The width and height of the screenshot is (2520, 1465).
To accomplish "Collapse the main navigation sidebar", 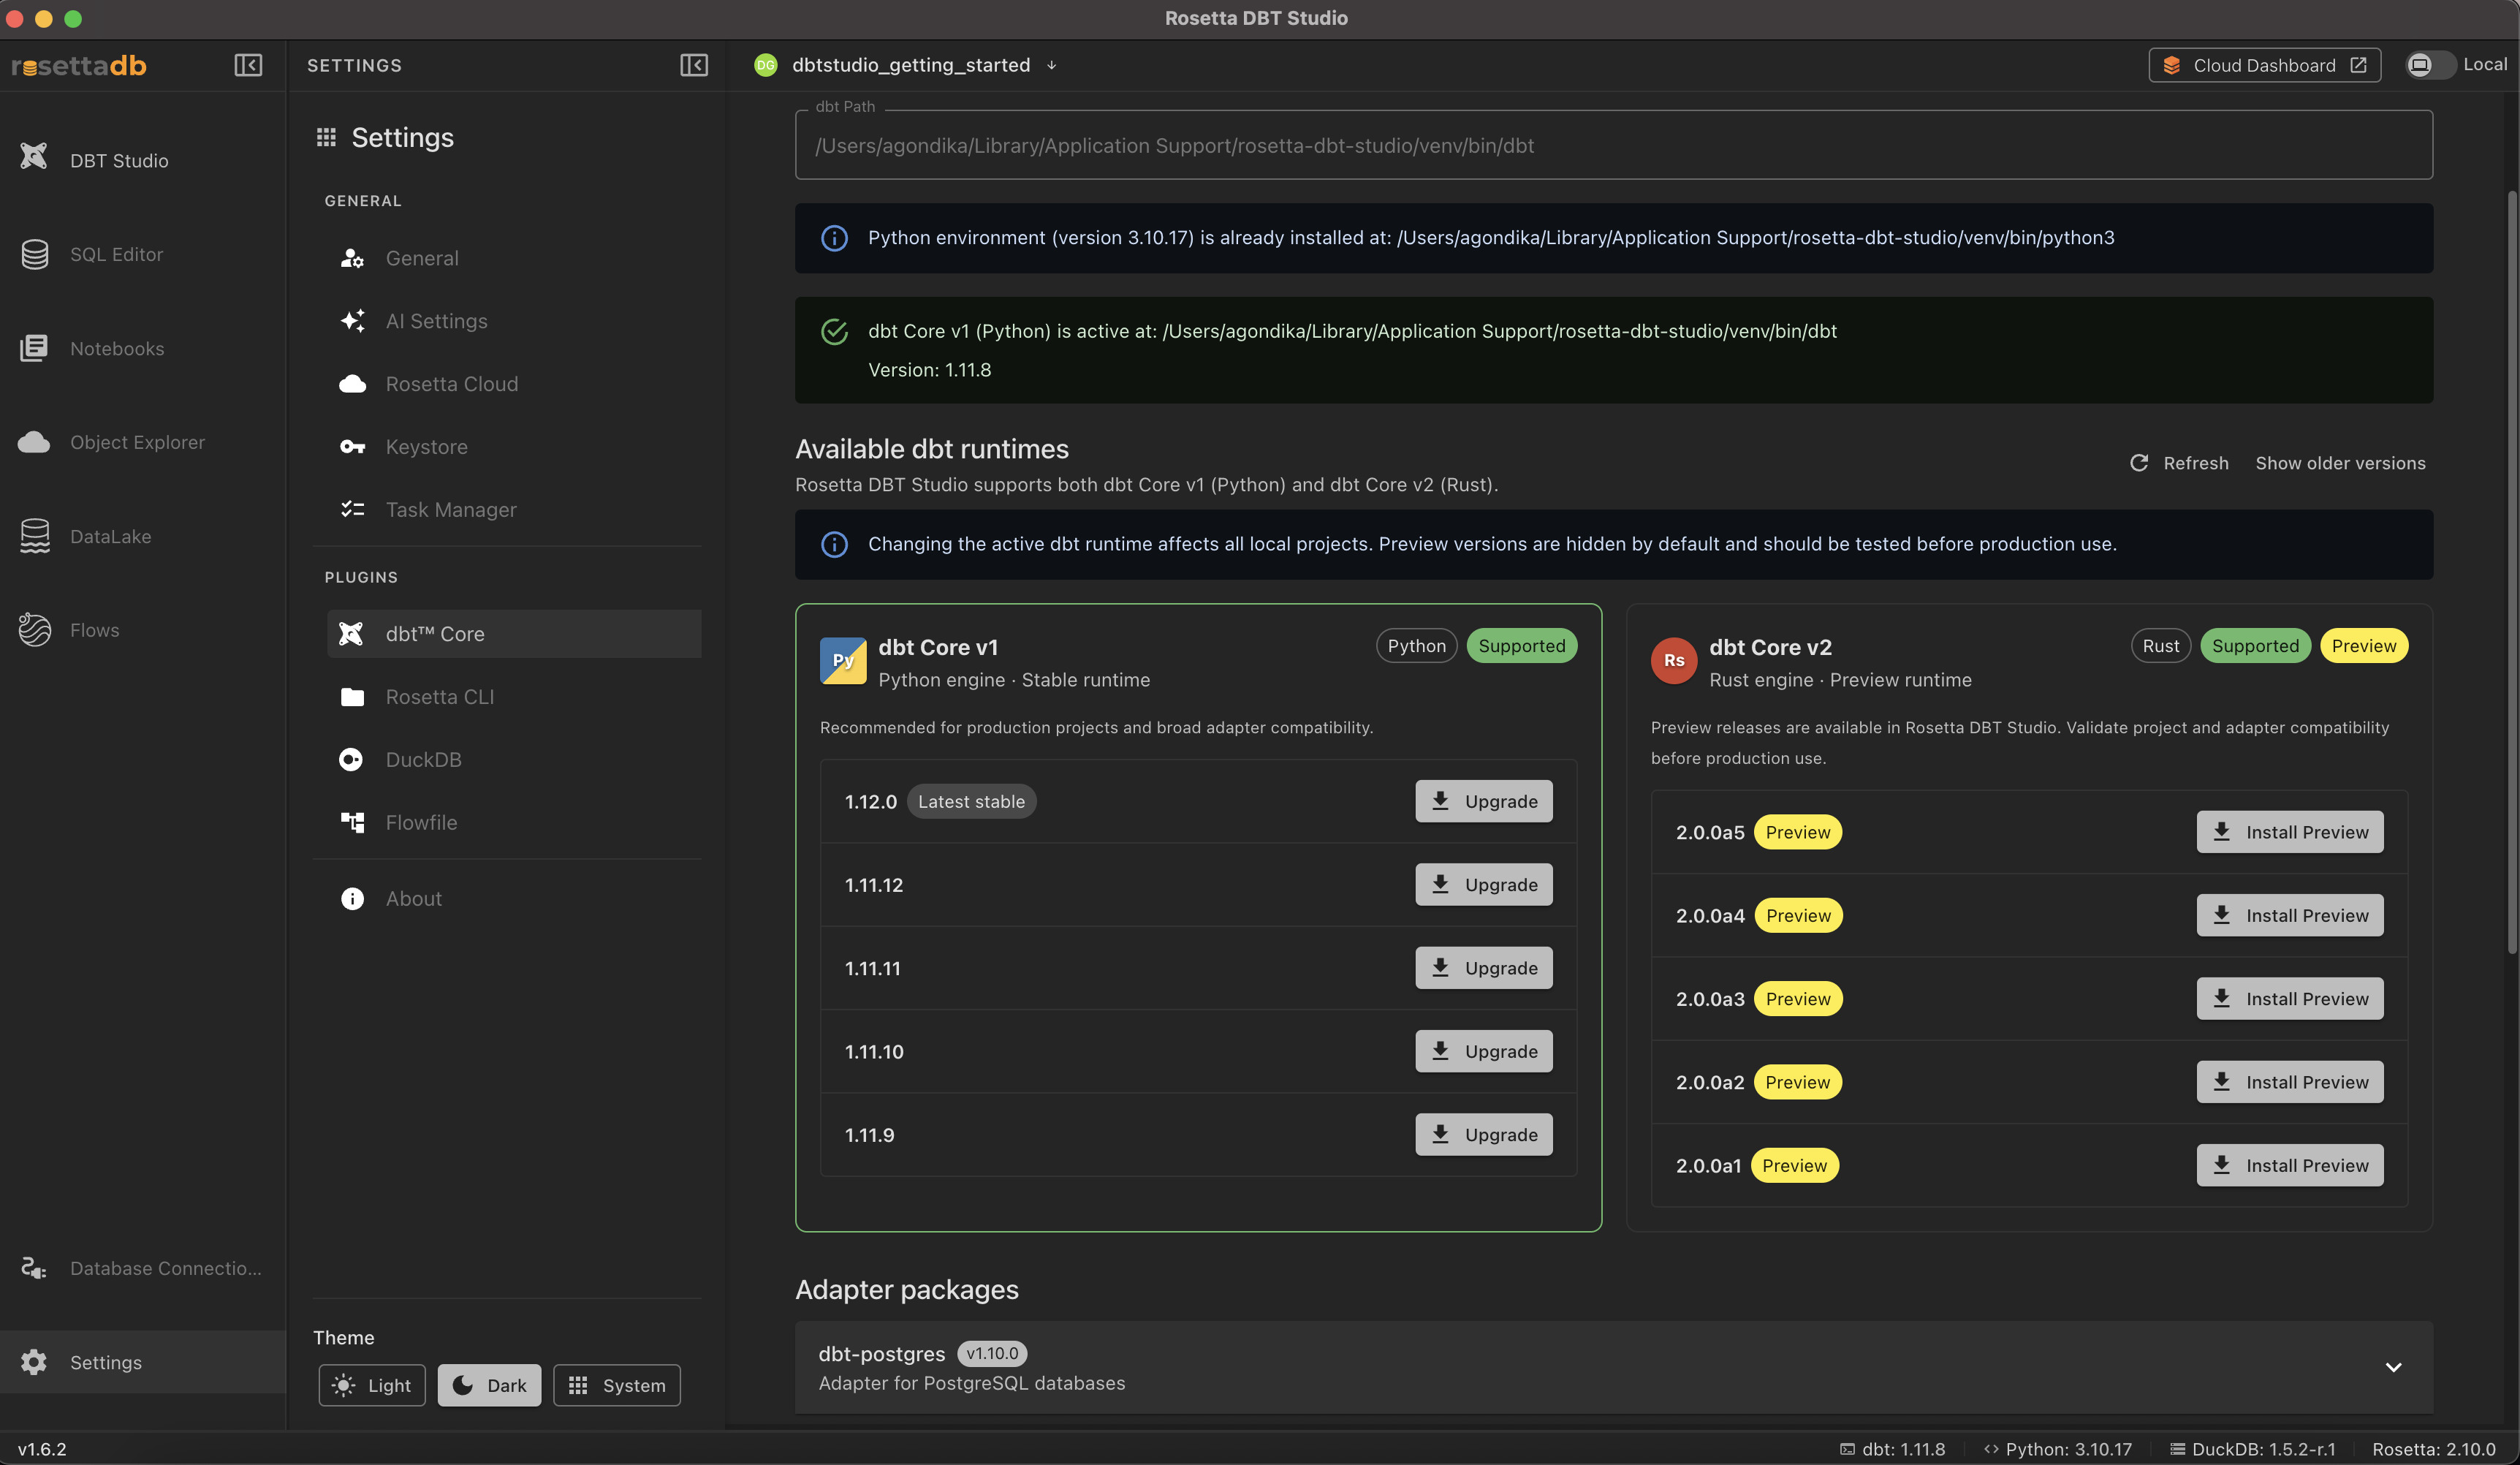I will click(248, 65).
